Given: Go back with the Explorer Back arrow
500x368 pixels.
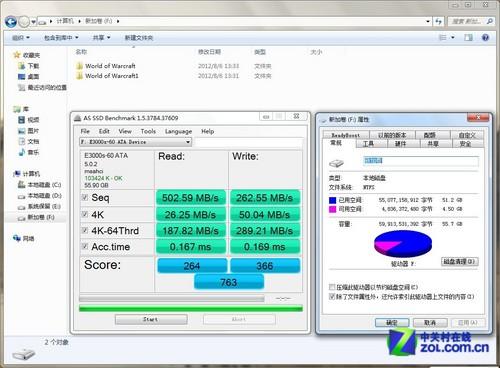Looking at the screenshot, I should (x=11, y=22).
